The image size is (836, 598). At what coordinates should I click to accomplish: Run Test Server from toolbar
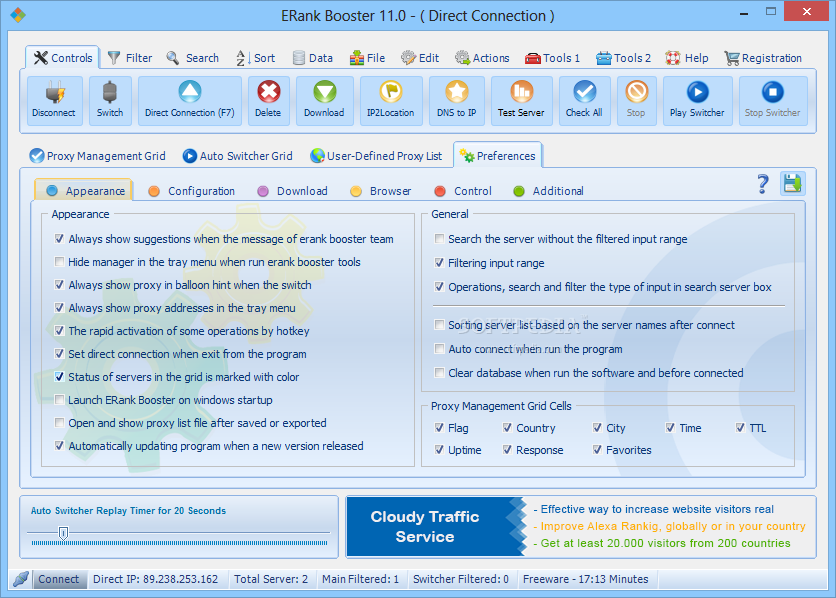tap(521, 101)
